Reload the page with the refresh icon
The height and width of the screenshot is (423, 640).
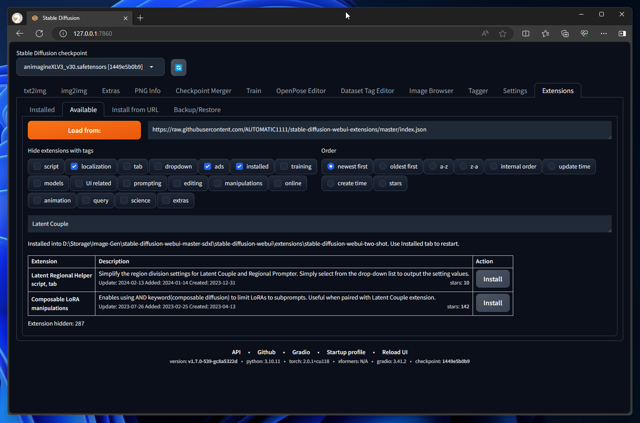39,33
